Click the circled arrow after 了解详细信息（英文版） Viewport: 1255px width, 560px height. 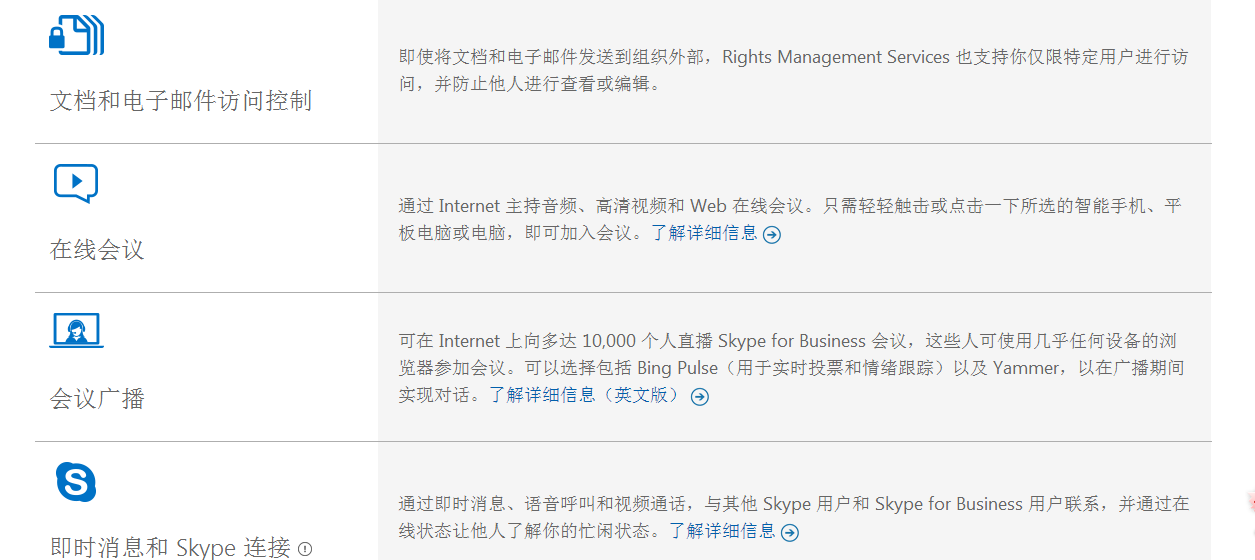[x=700, y=397]
